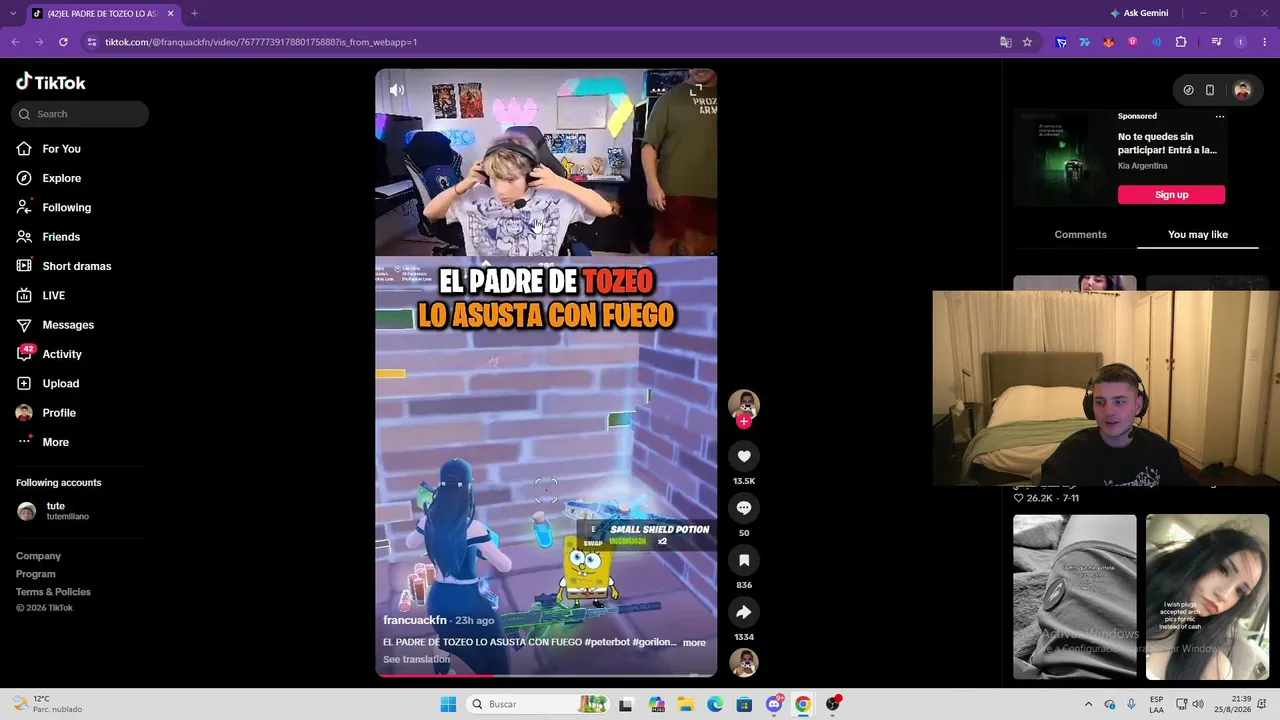Switch to the You may like tab

point(1198,235)
